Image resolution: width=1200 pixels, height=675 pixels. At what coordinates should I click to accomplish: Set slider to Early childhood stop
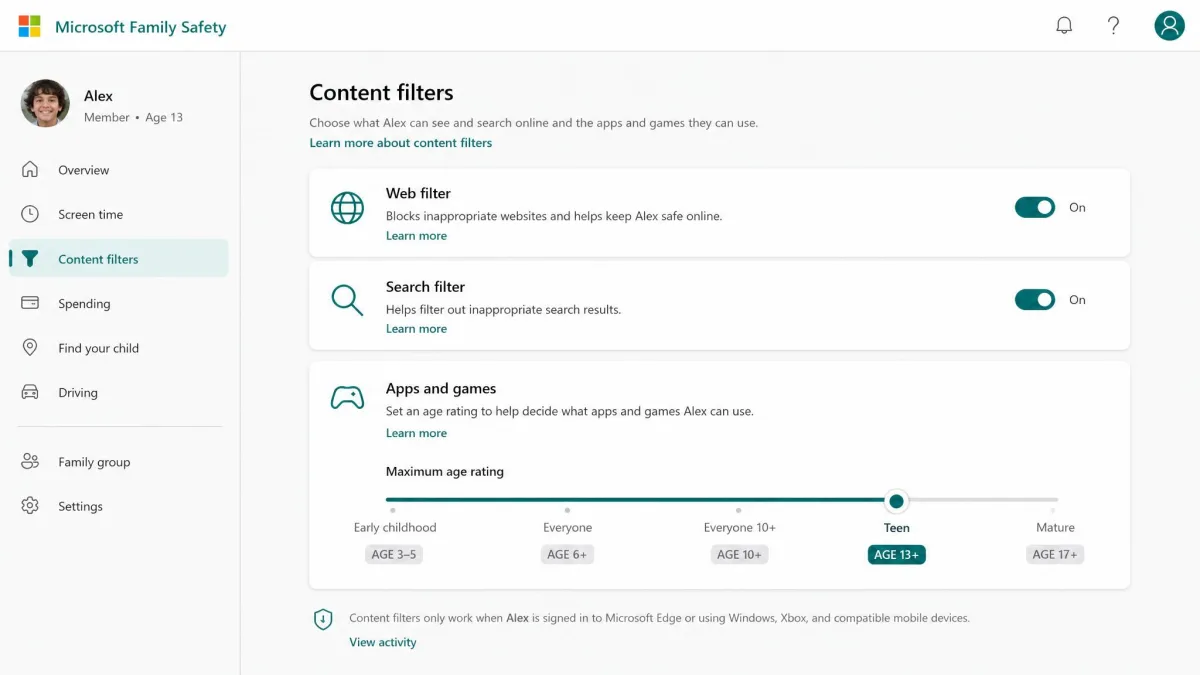[x=393, y=509]
